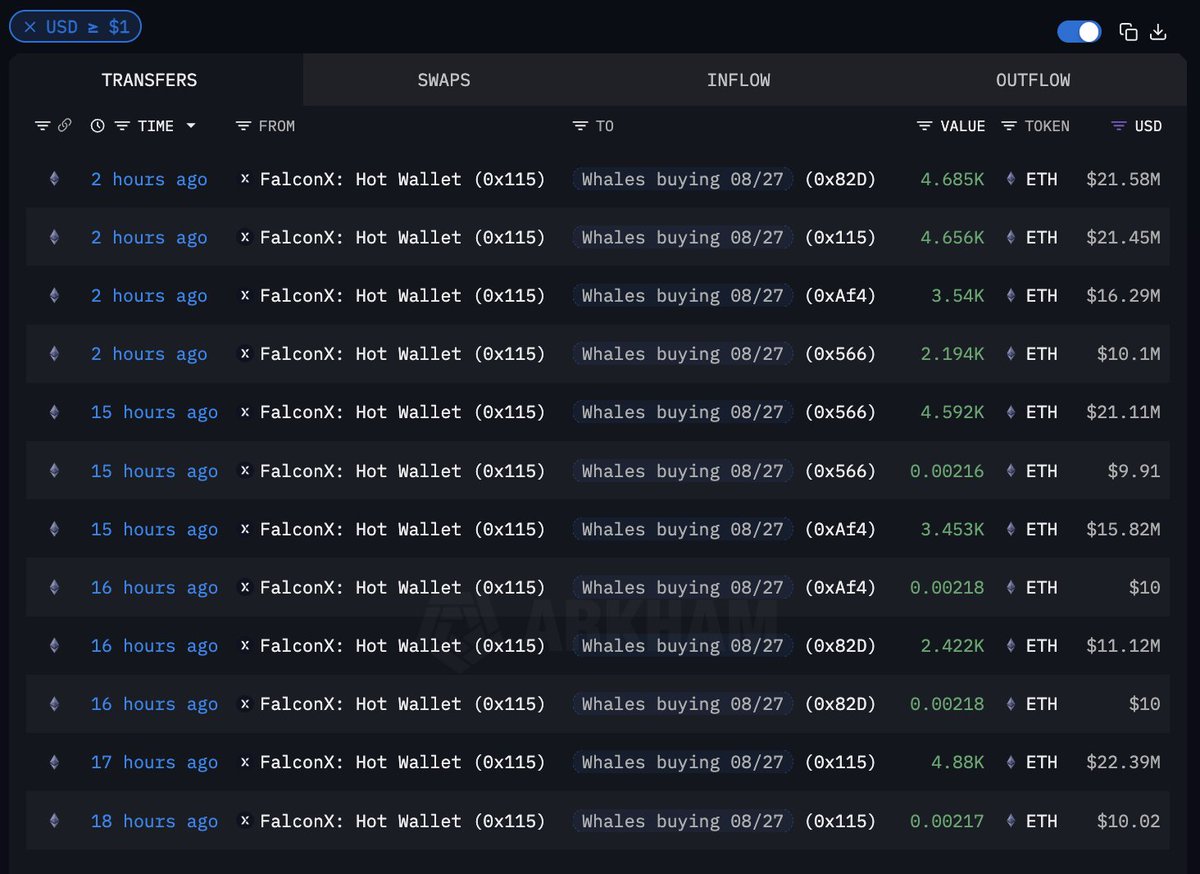Open FalconX: Hot Wallet in $16.29M row
The height and width of the screenshot is (874, 1200).
[x=403, y=296]
